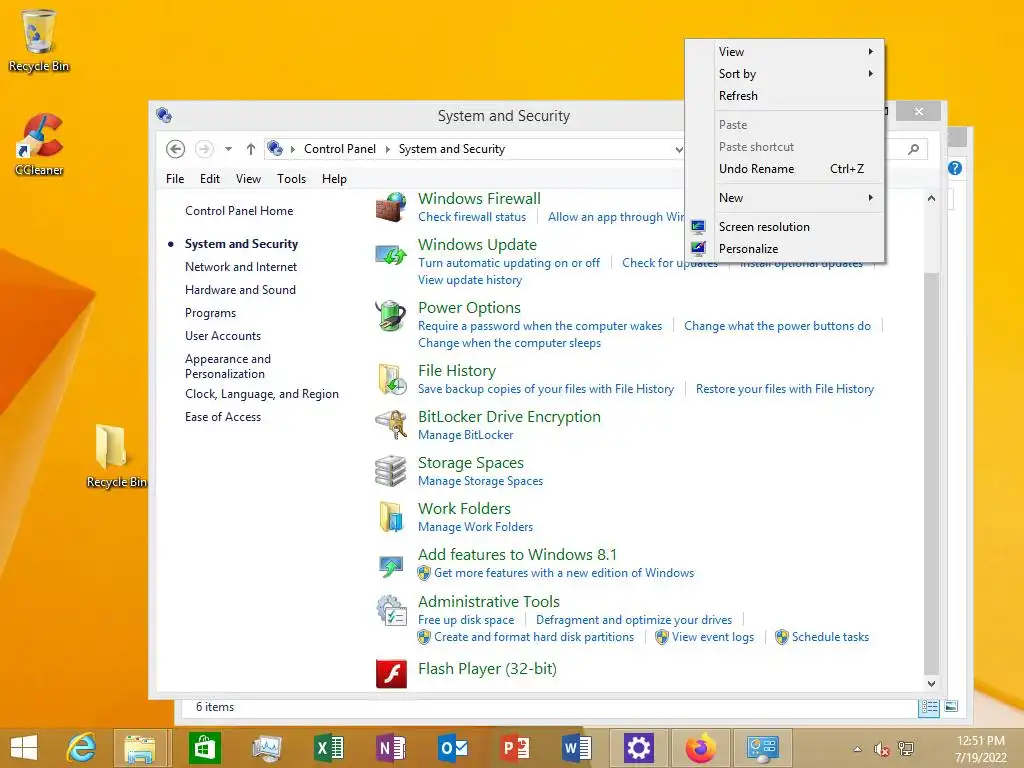Switch to the details view icon in the status bar
This screenshot has height=768, width=1024.
[929, 707]
